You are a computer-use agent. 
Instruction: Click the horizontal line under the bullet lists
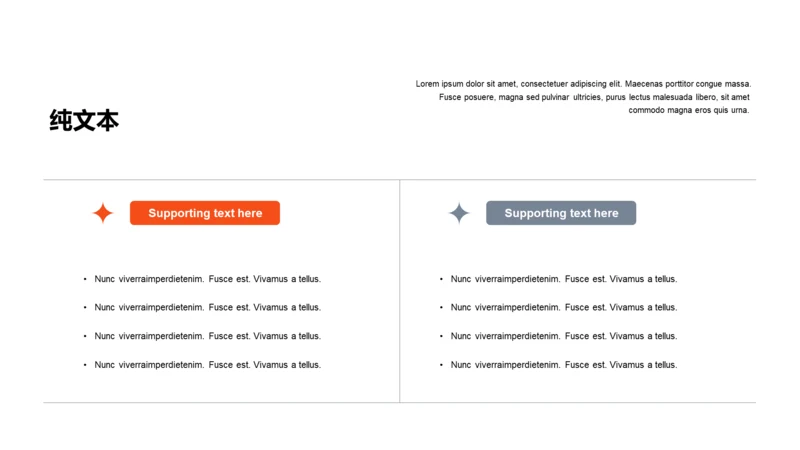399,403
